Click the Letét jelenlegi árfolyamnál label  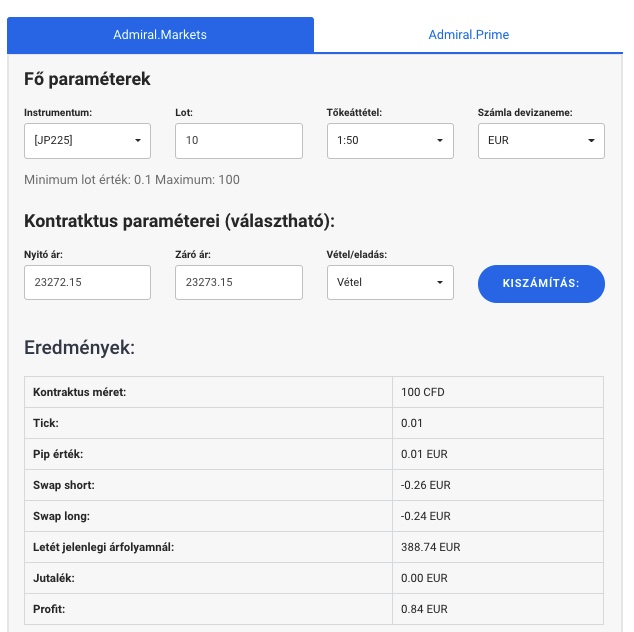(104, 547)
